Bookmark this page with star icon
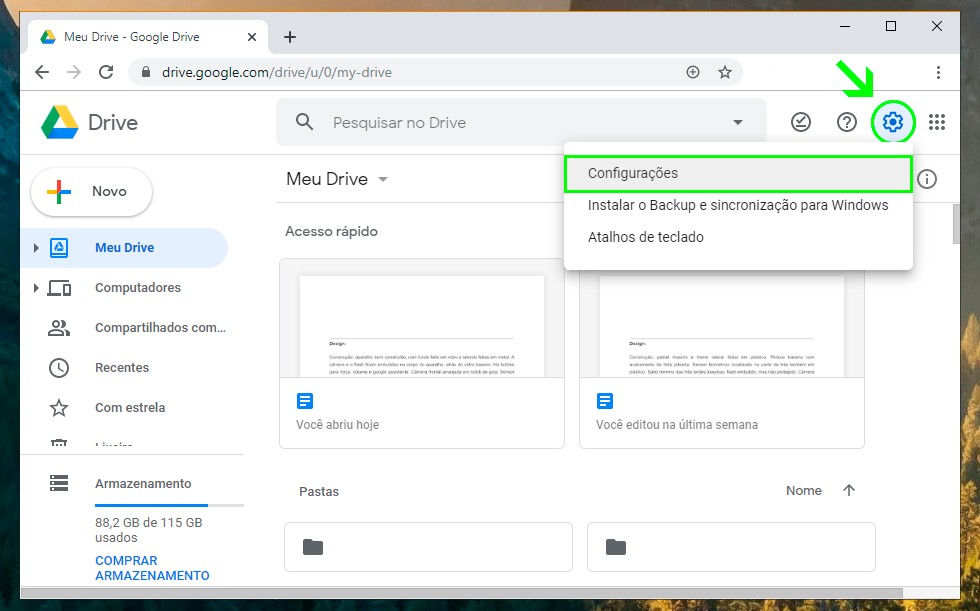This screenshot has width=980, height=611. (725, 72)
